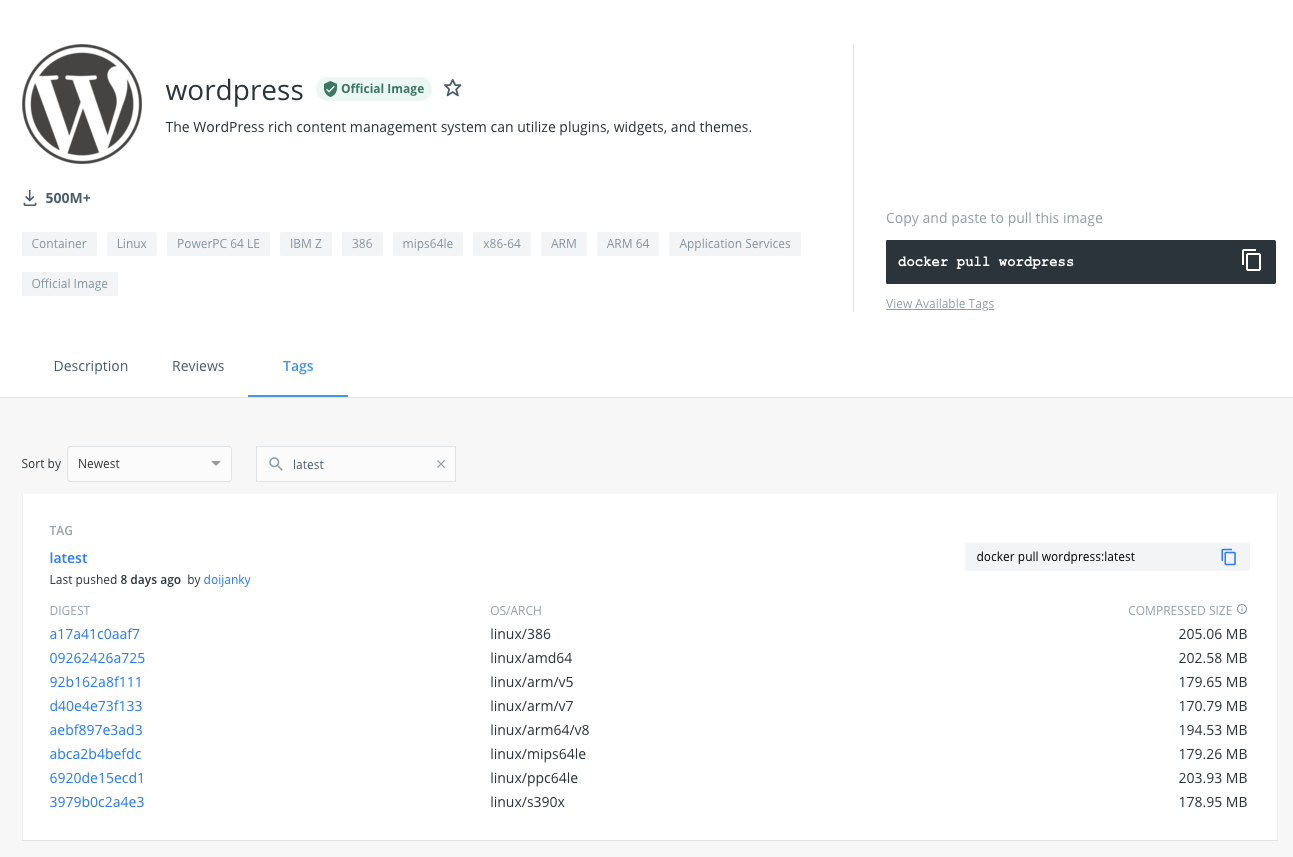Screen dimensions: 1293x857
Task: Click the WordPress logo image
Action: (x=82, y=104)
